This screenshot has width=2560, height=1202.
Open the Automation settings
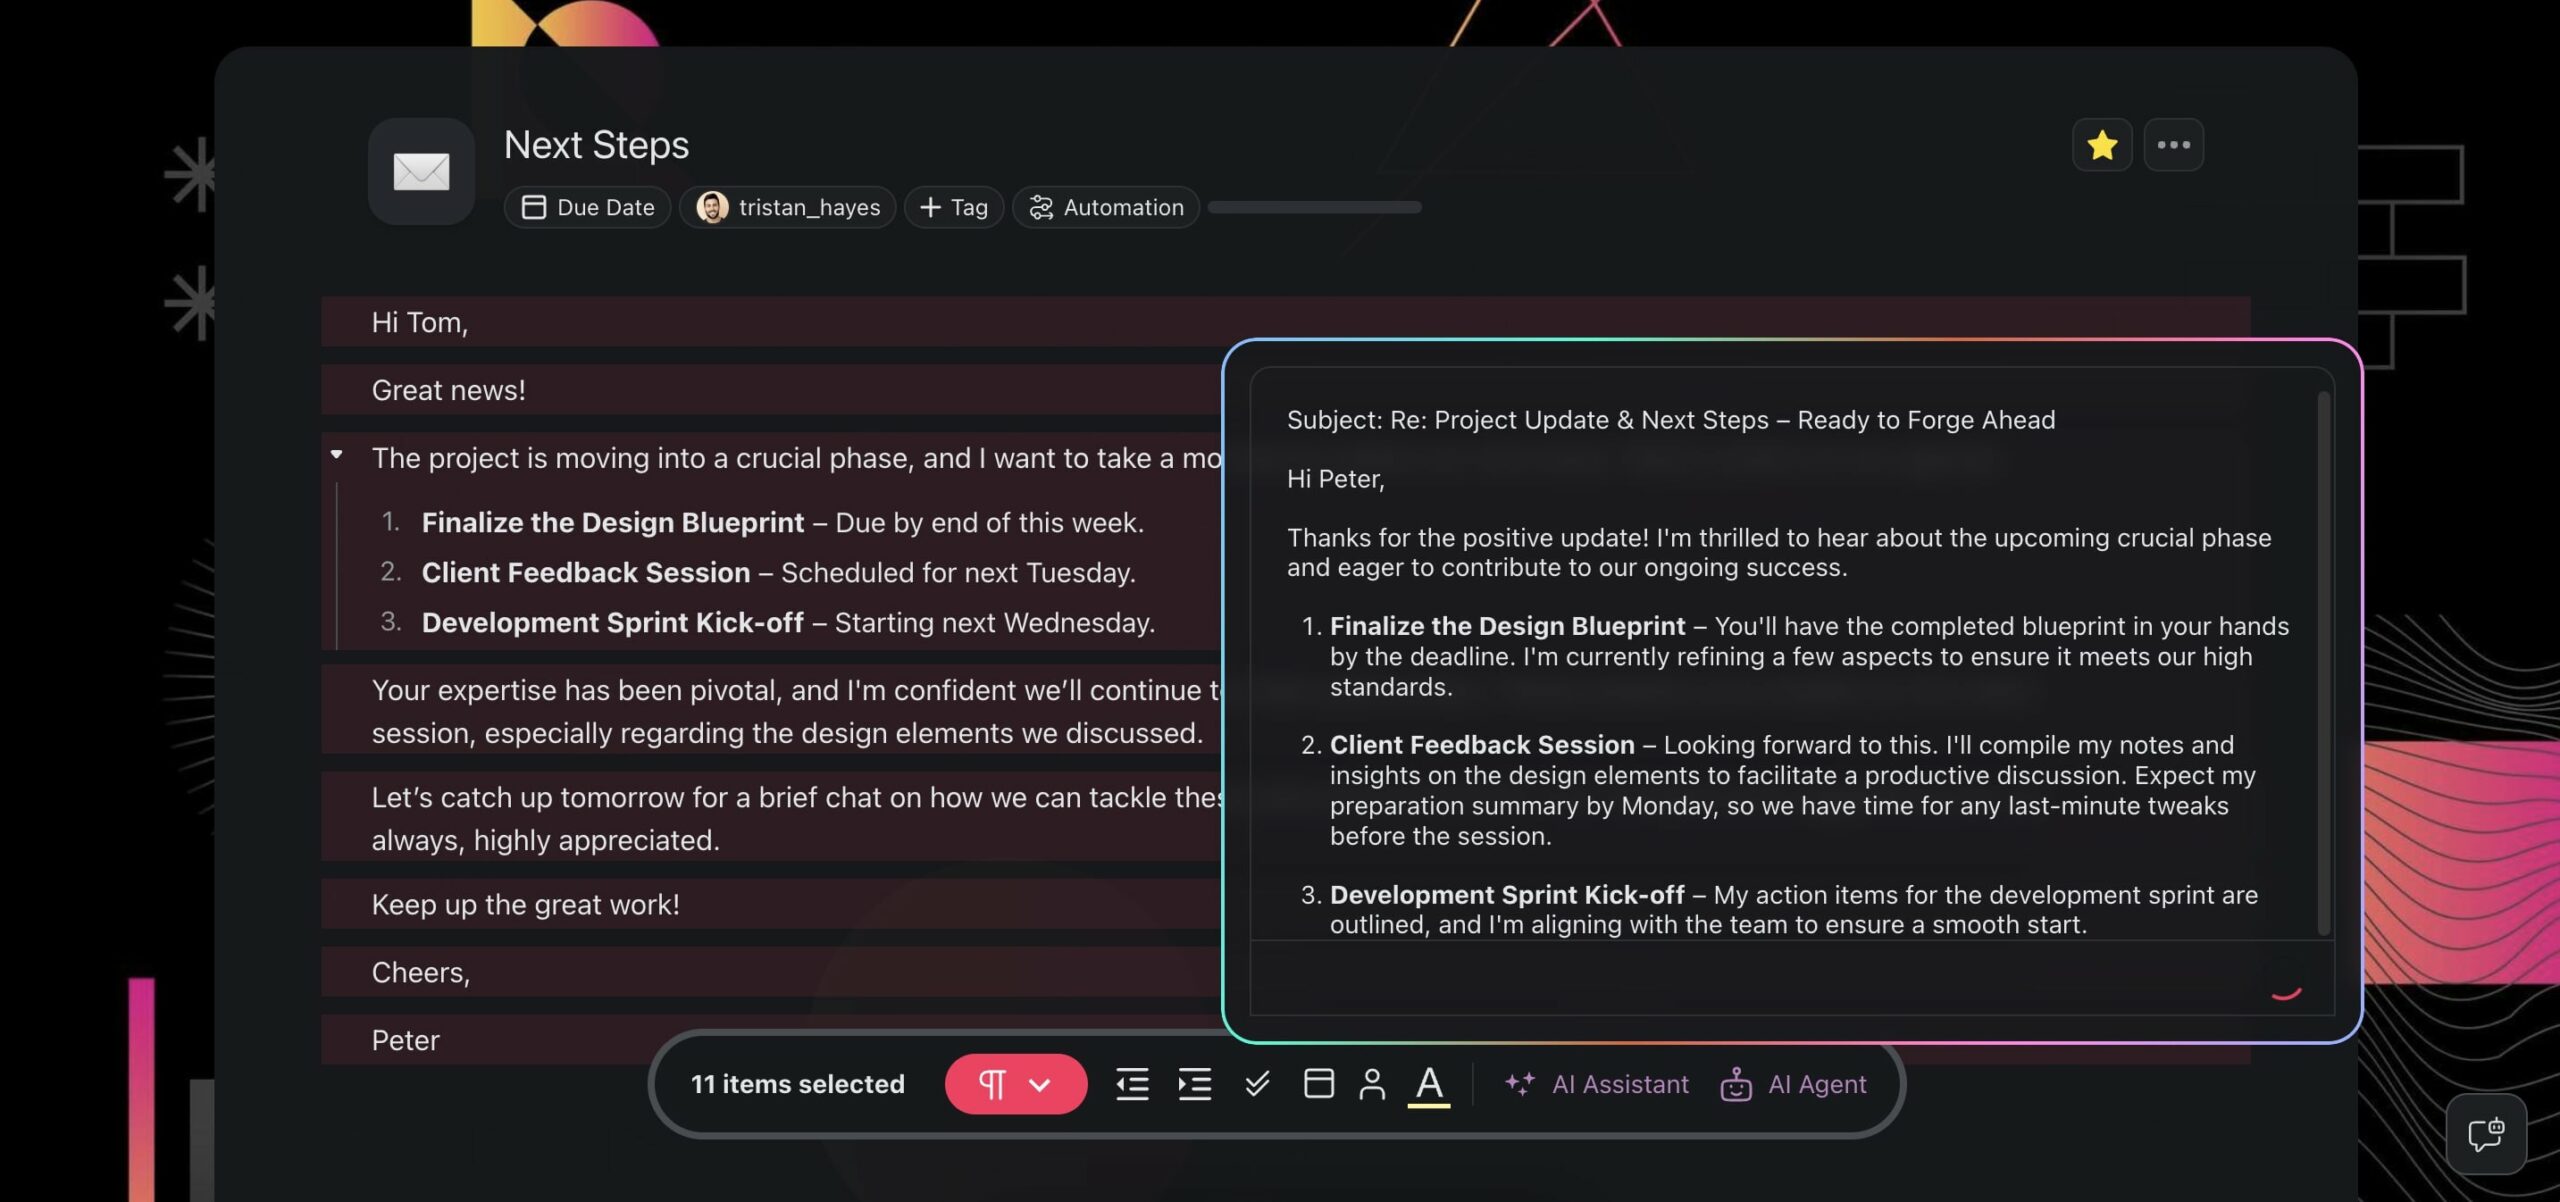coord(1106,207)
